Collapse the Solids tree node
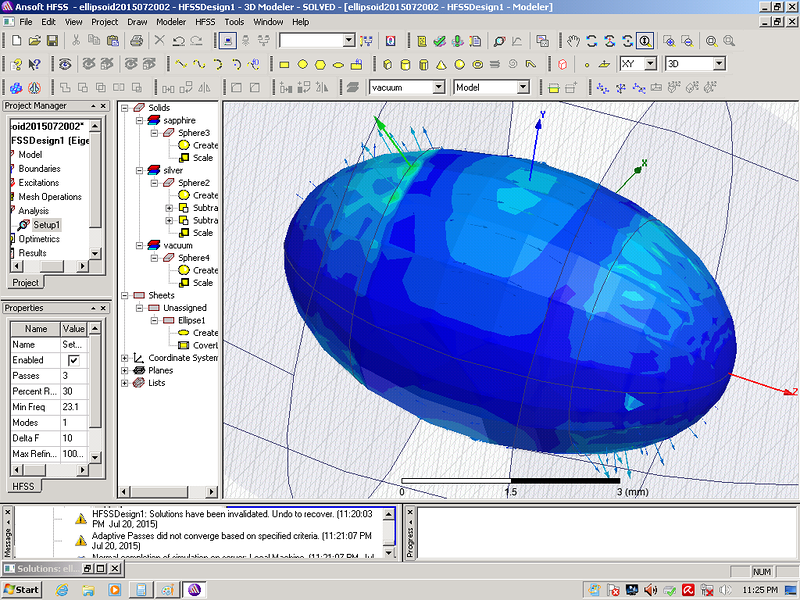Image resolution: width=800 pixels, height=600 pixels. (125, 108)
